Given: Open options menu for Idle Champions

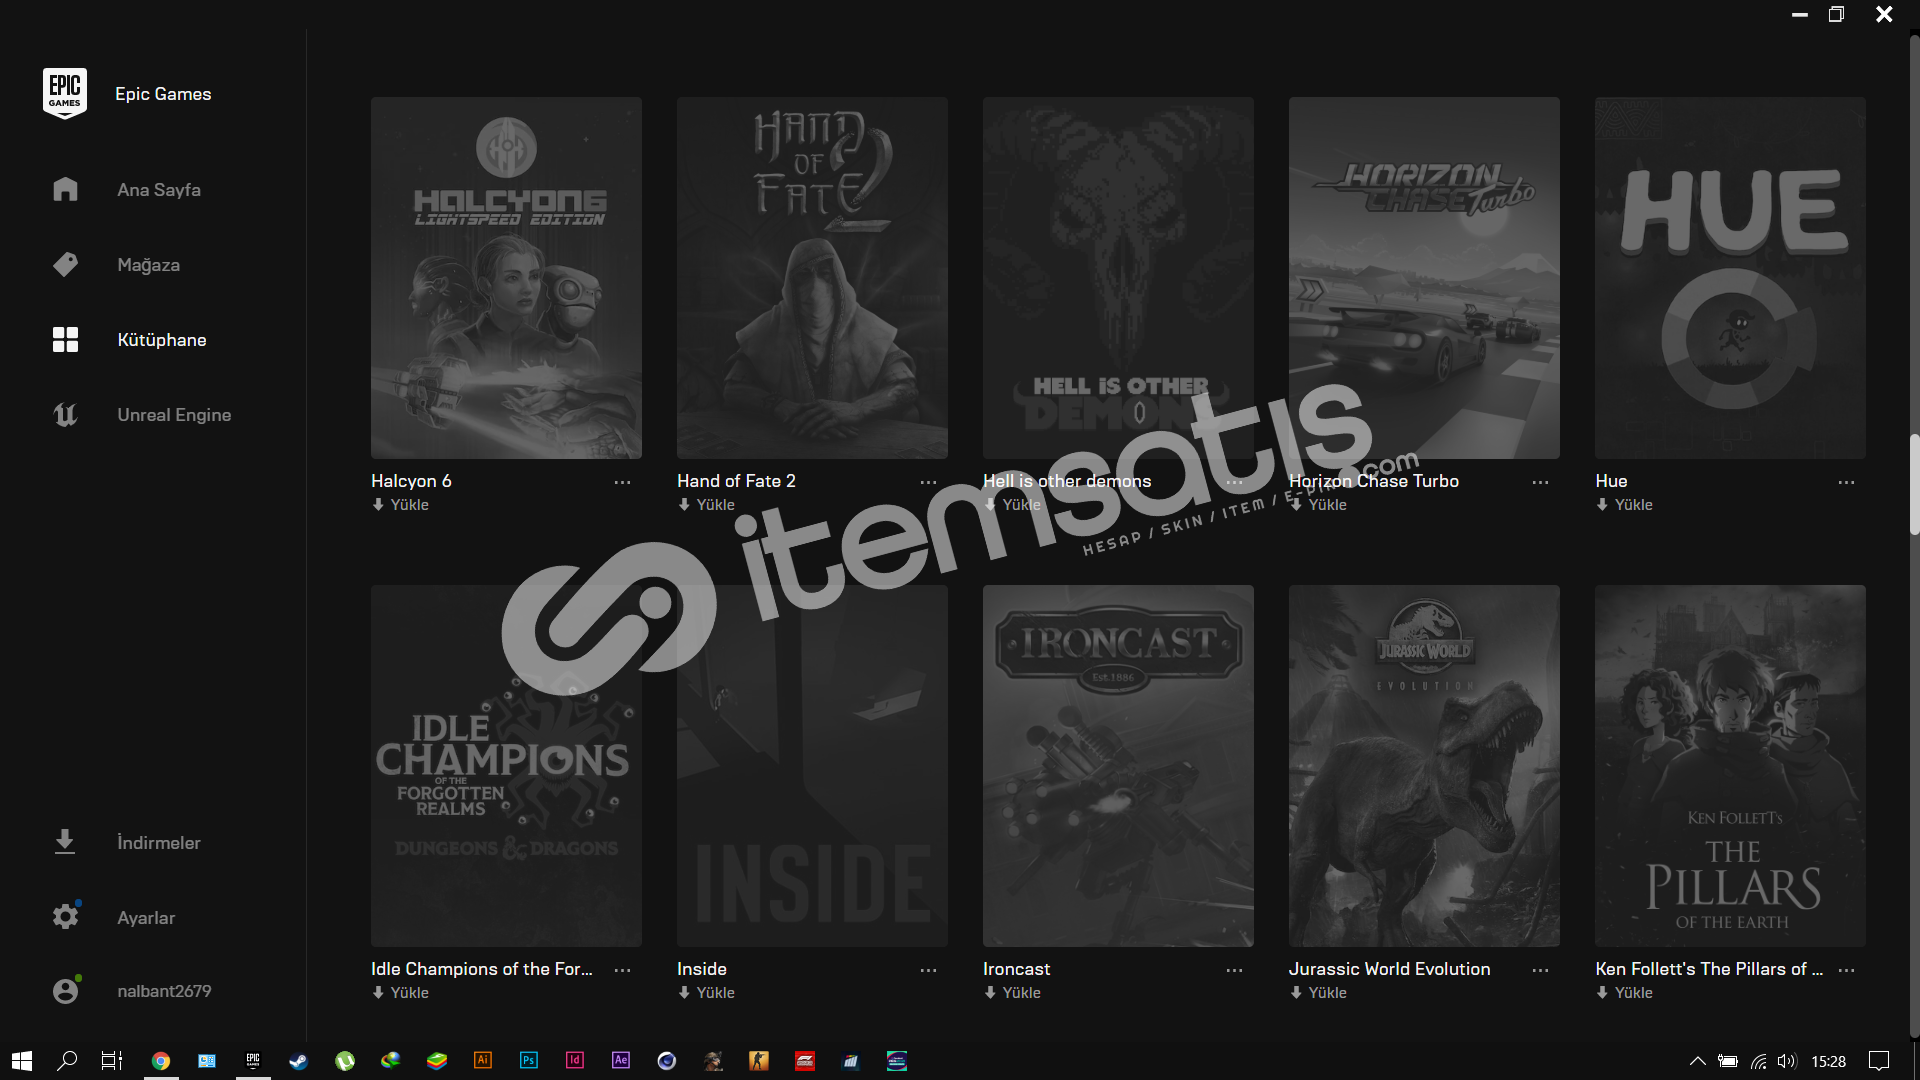Looking at the screenshot, I should (x=622, y=970).
